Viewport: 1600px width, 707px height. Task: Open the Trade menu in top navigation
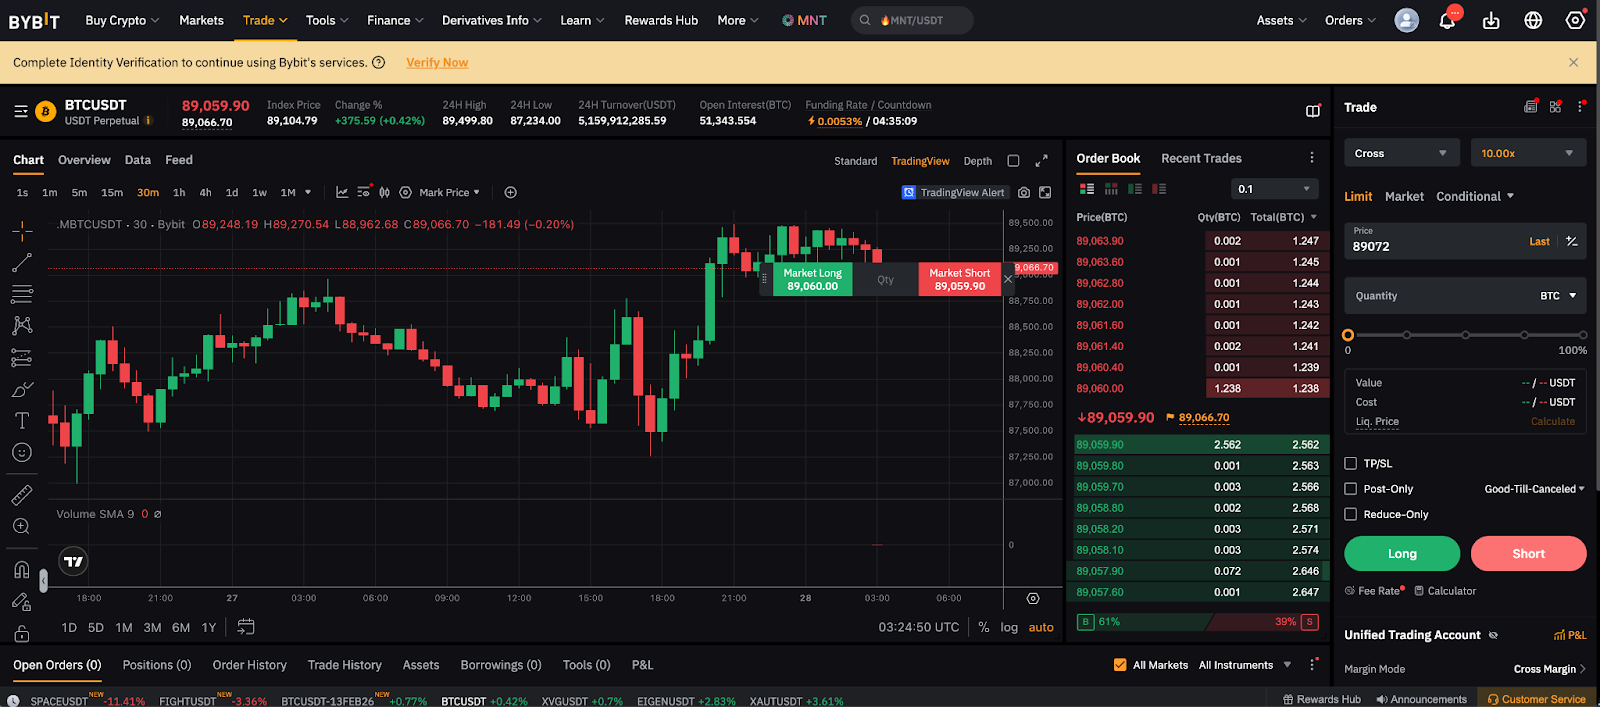(x=265, y=20)
